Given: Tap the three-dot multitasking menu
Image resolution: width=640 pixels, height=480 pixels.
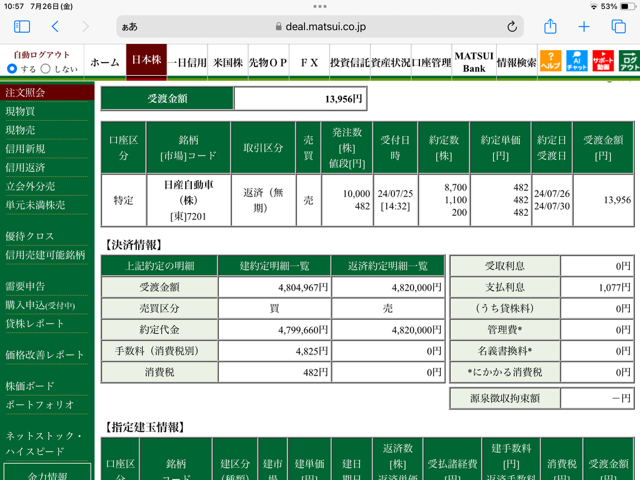Looking at the screenshot, I should [x=320, y=6].
